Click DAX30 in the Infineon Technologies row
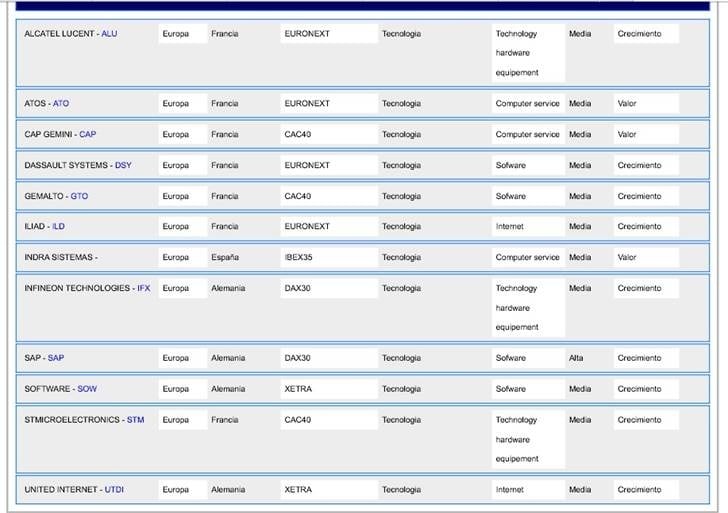Screen dimensions: 728x513 pos(297,288)
